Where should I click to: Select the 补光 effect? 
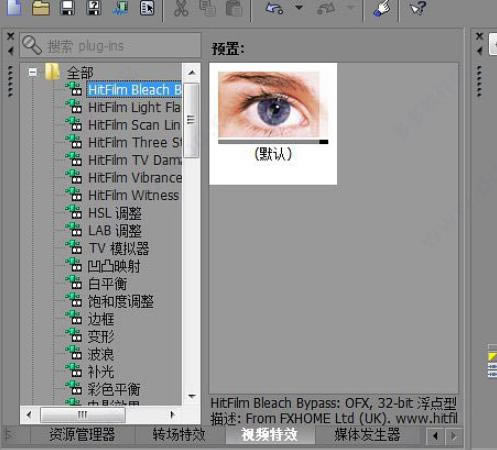click(101, 372)
